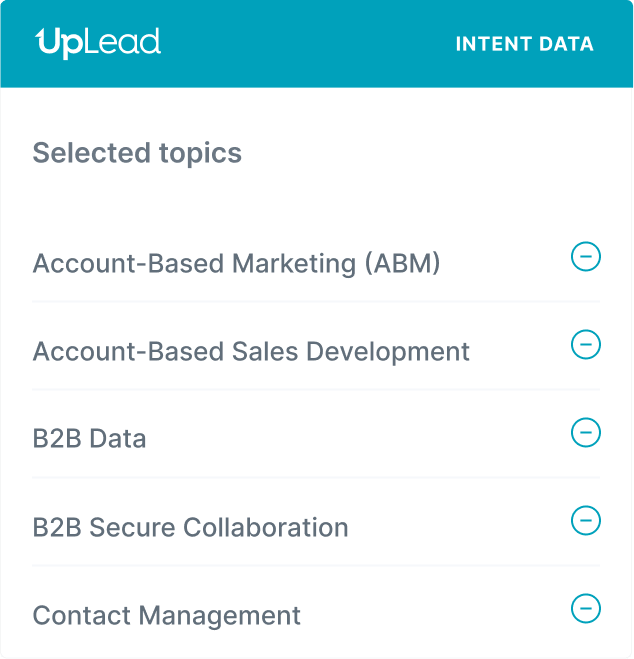Click the Contact Management topic label
The height and width of the screenshot is (659, 634).
click(166, 615)
